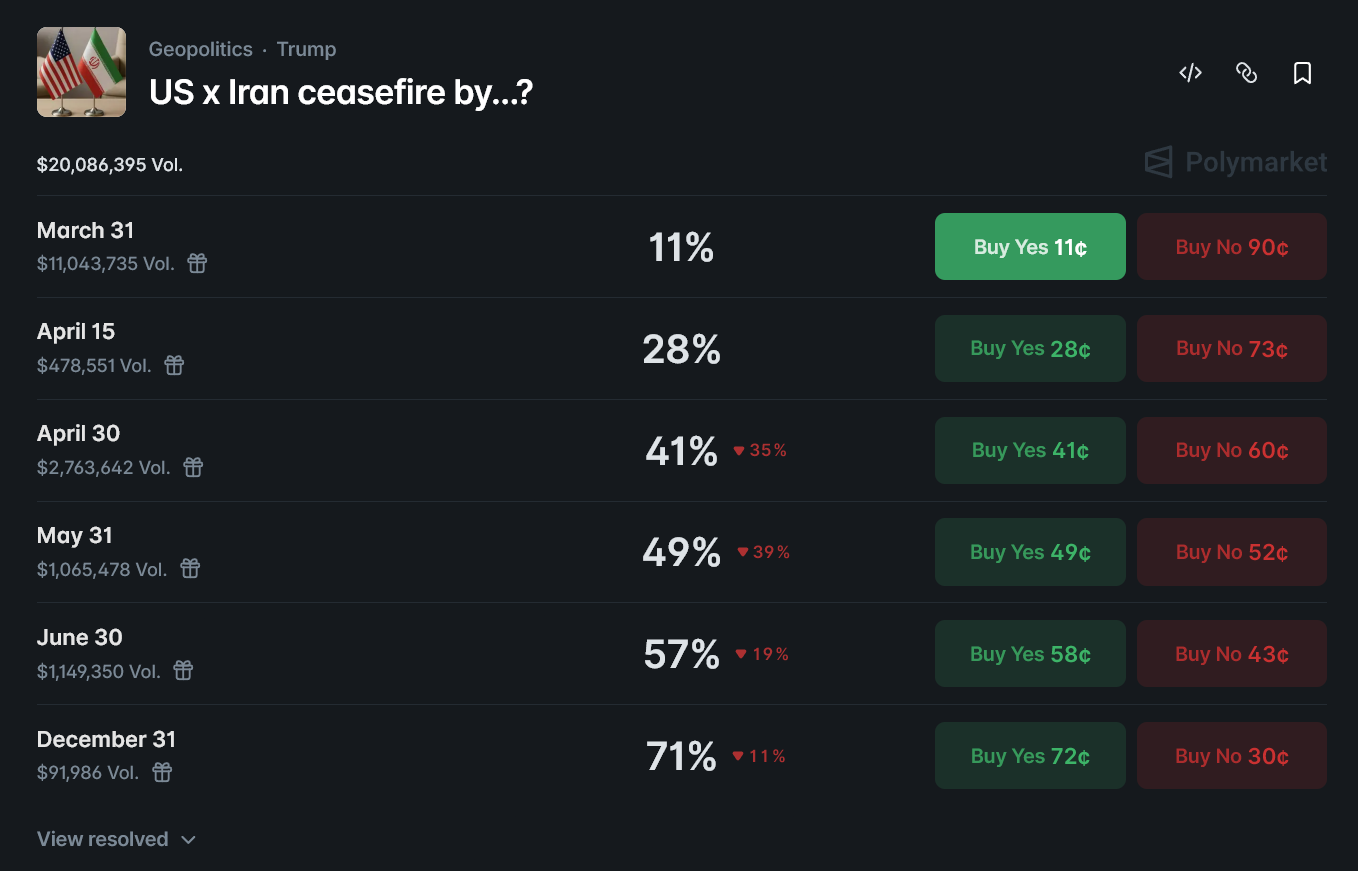1358x871 pixels.
Task: Buy Yes at 49¢ for May 31
Action: [x=1030, y=551]
